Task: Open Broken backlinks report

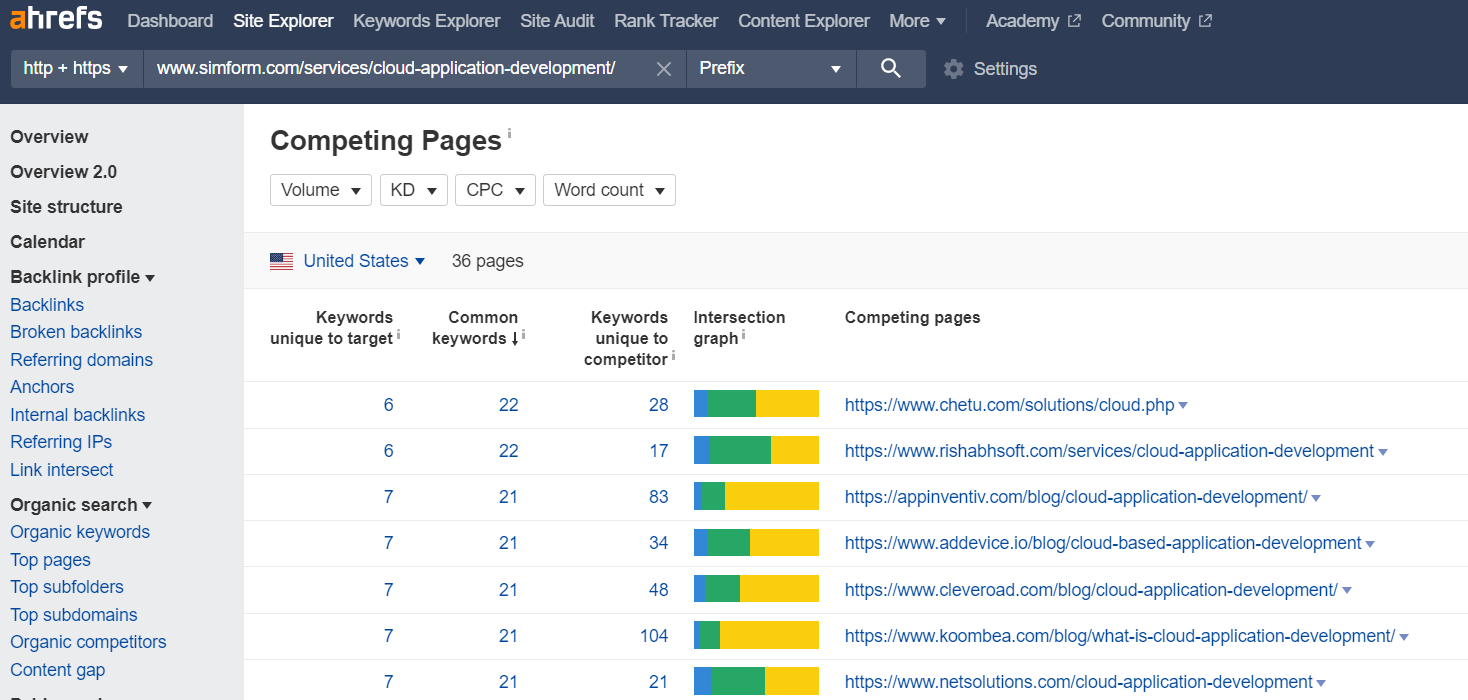Action: pyautogui.click(x=76, y=332)
